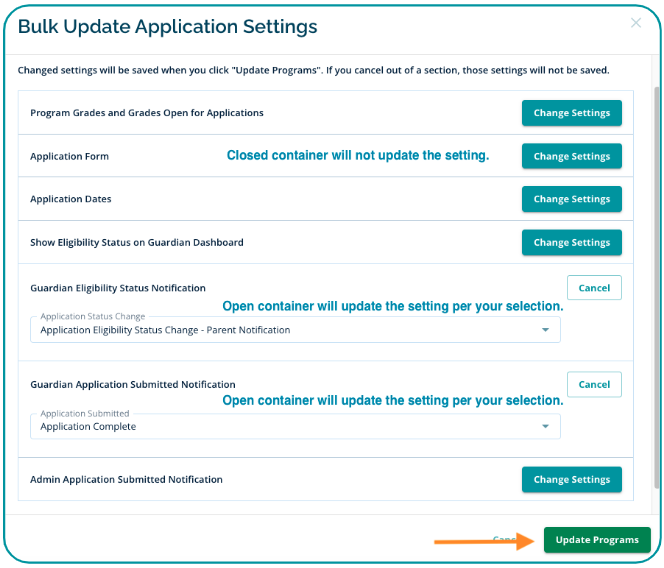Expand the Application Status Change dropdown

295,330
